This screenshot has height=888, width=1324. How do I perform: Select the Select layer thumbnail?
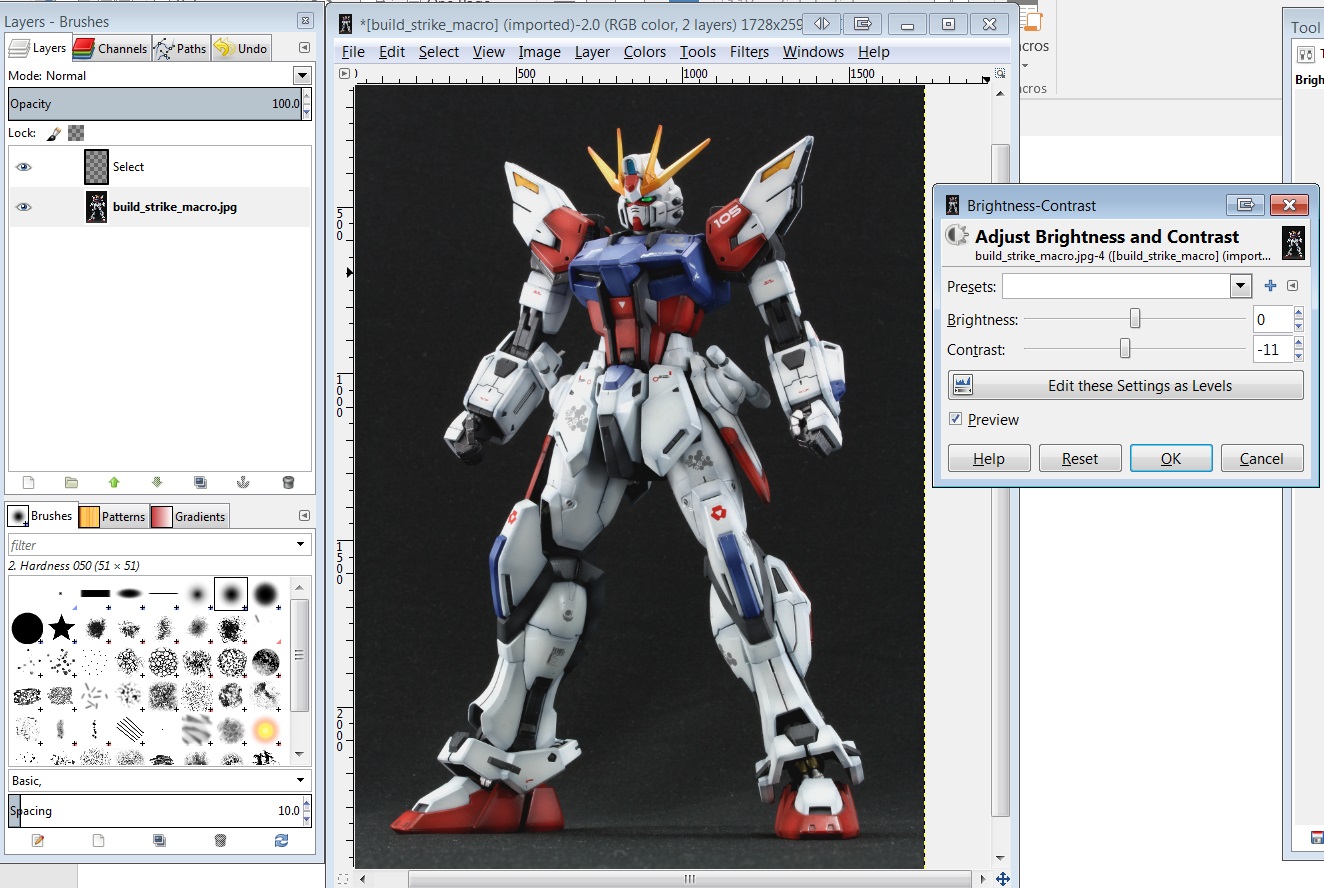click(x=96, y=167)
